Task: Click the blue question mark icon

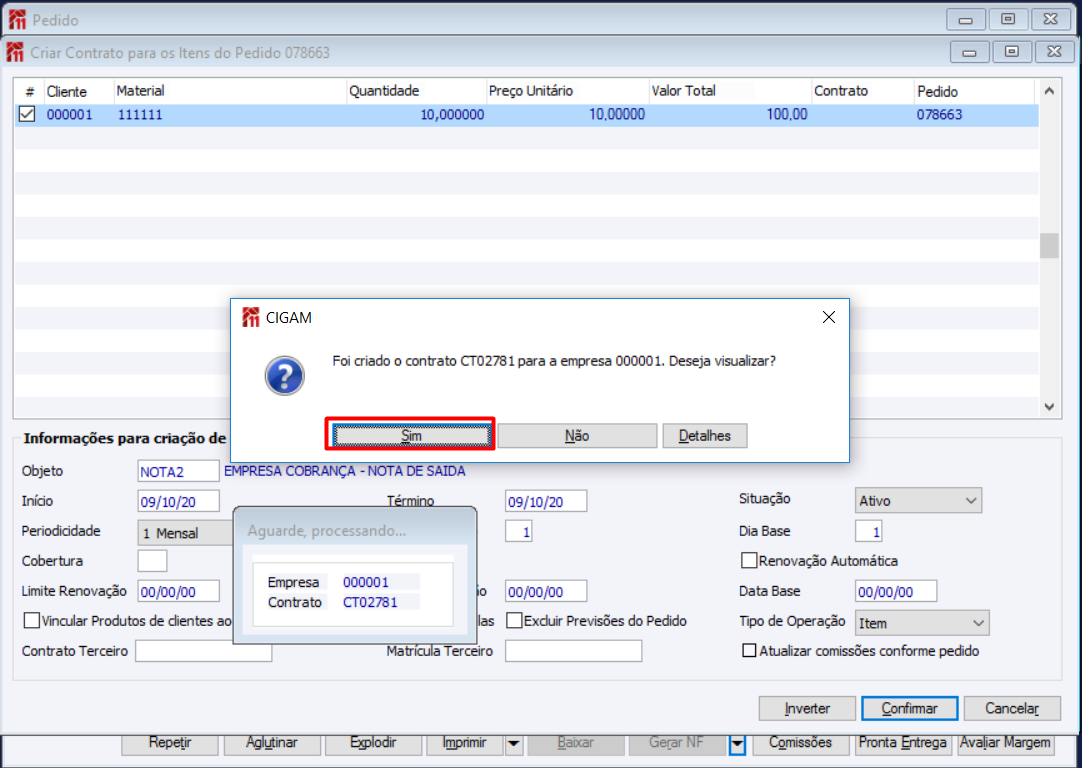Action: click(284, 375)
